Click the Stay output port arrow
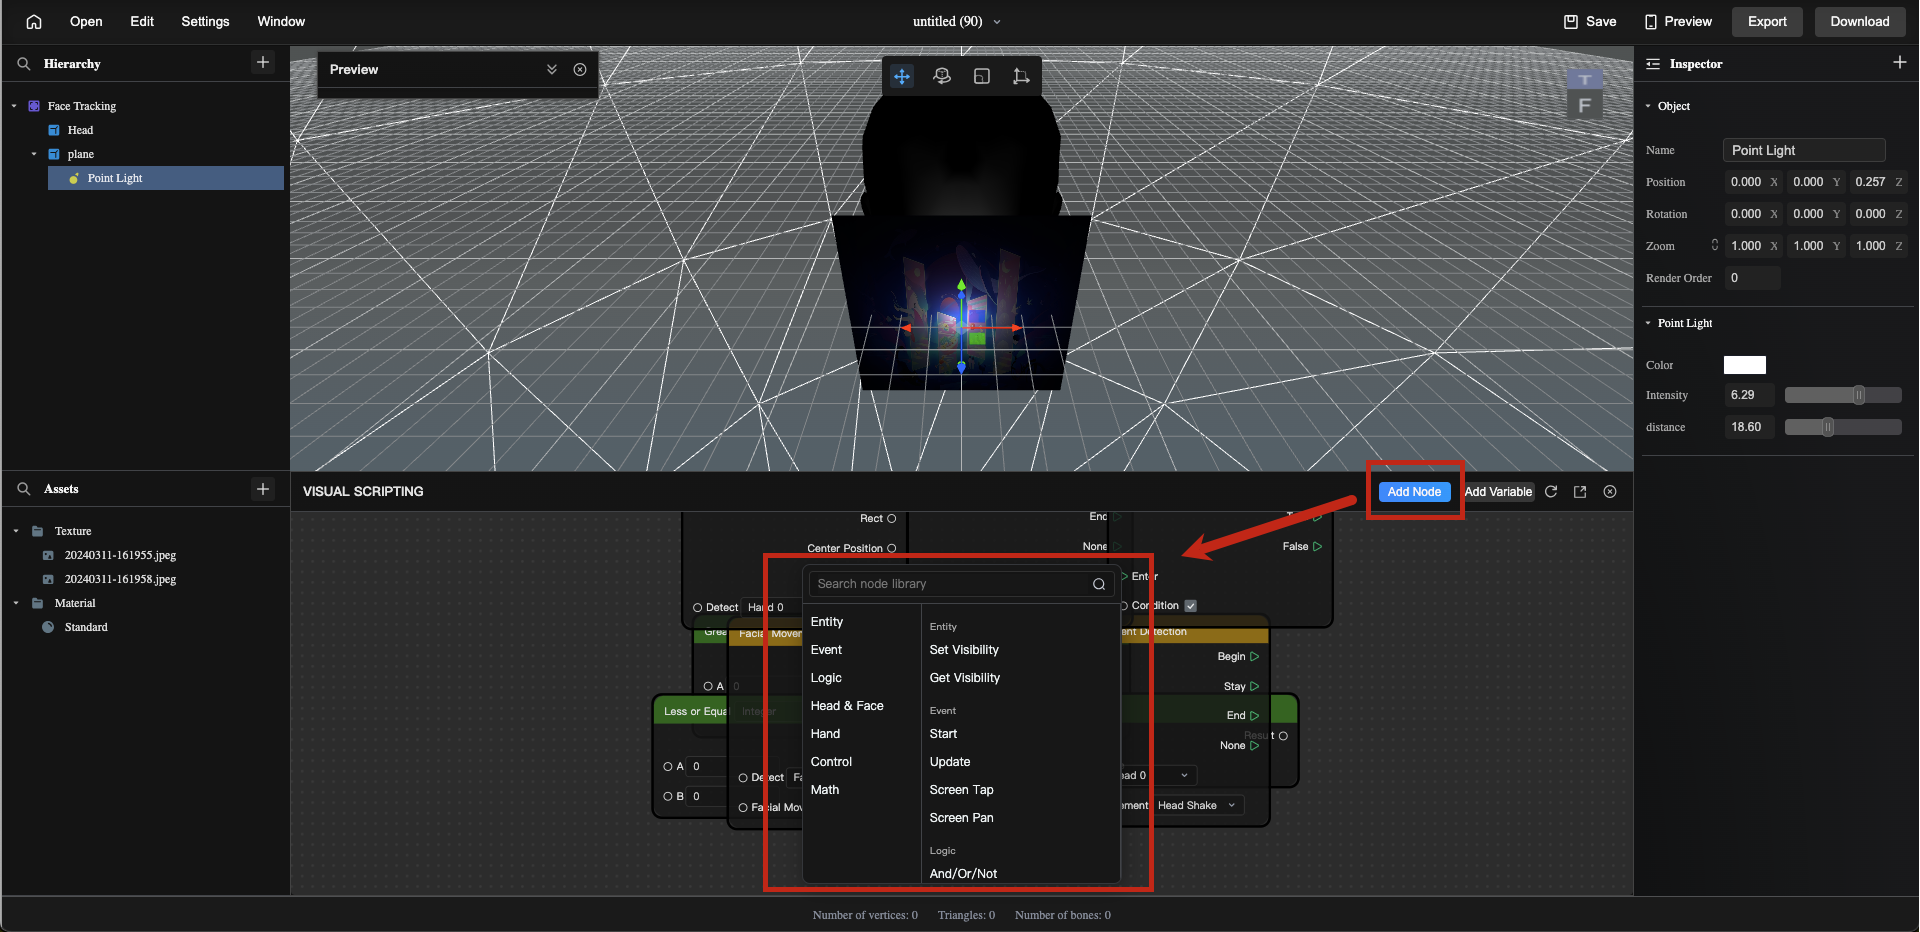Screen dimensions: 1920x932 point(1255,686)
